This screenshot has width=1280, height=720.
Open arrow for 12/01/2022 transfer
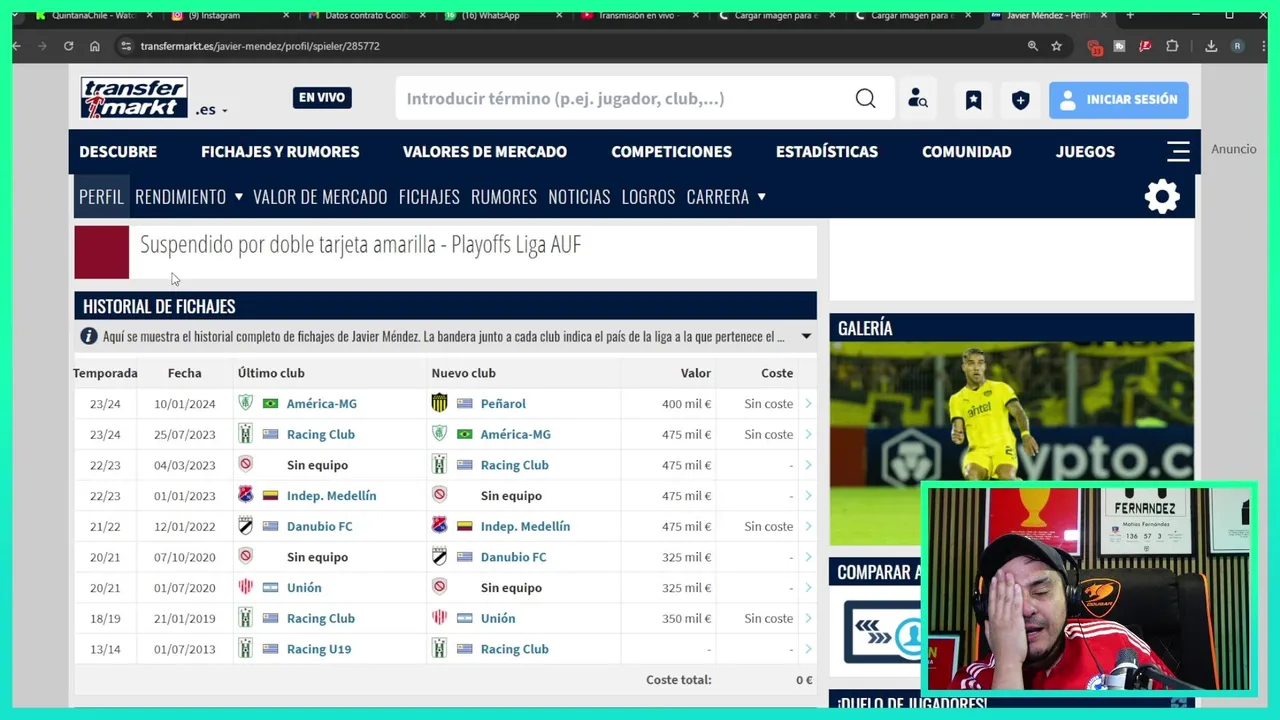click(808, 526)
